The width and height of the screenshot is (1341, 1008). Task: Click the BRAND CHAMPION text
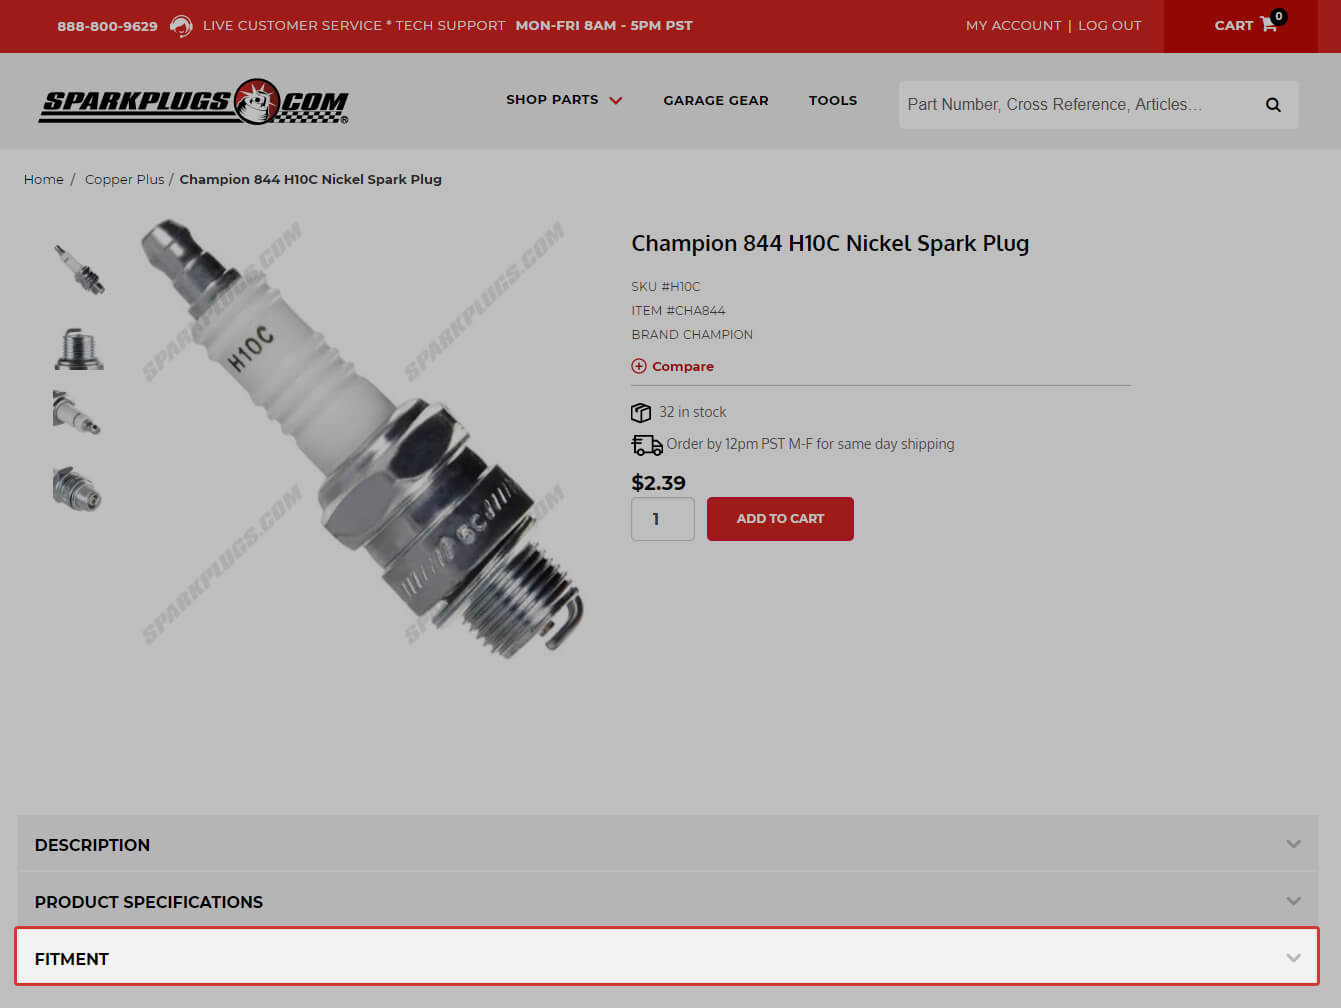692,334
